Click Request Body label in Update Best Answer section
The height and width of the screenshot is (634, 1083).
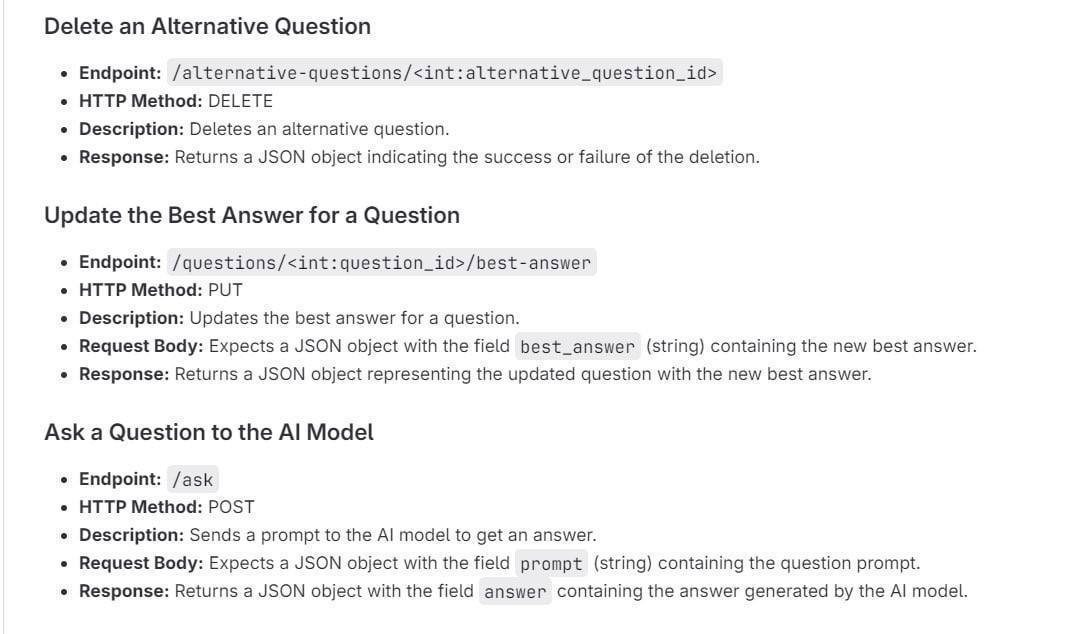click(x=141, y=346)
